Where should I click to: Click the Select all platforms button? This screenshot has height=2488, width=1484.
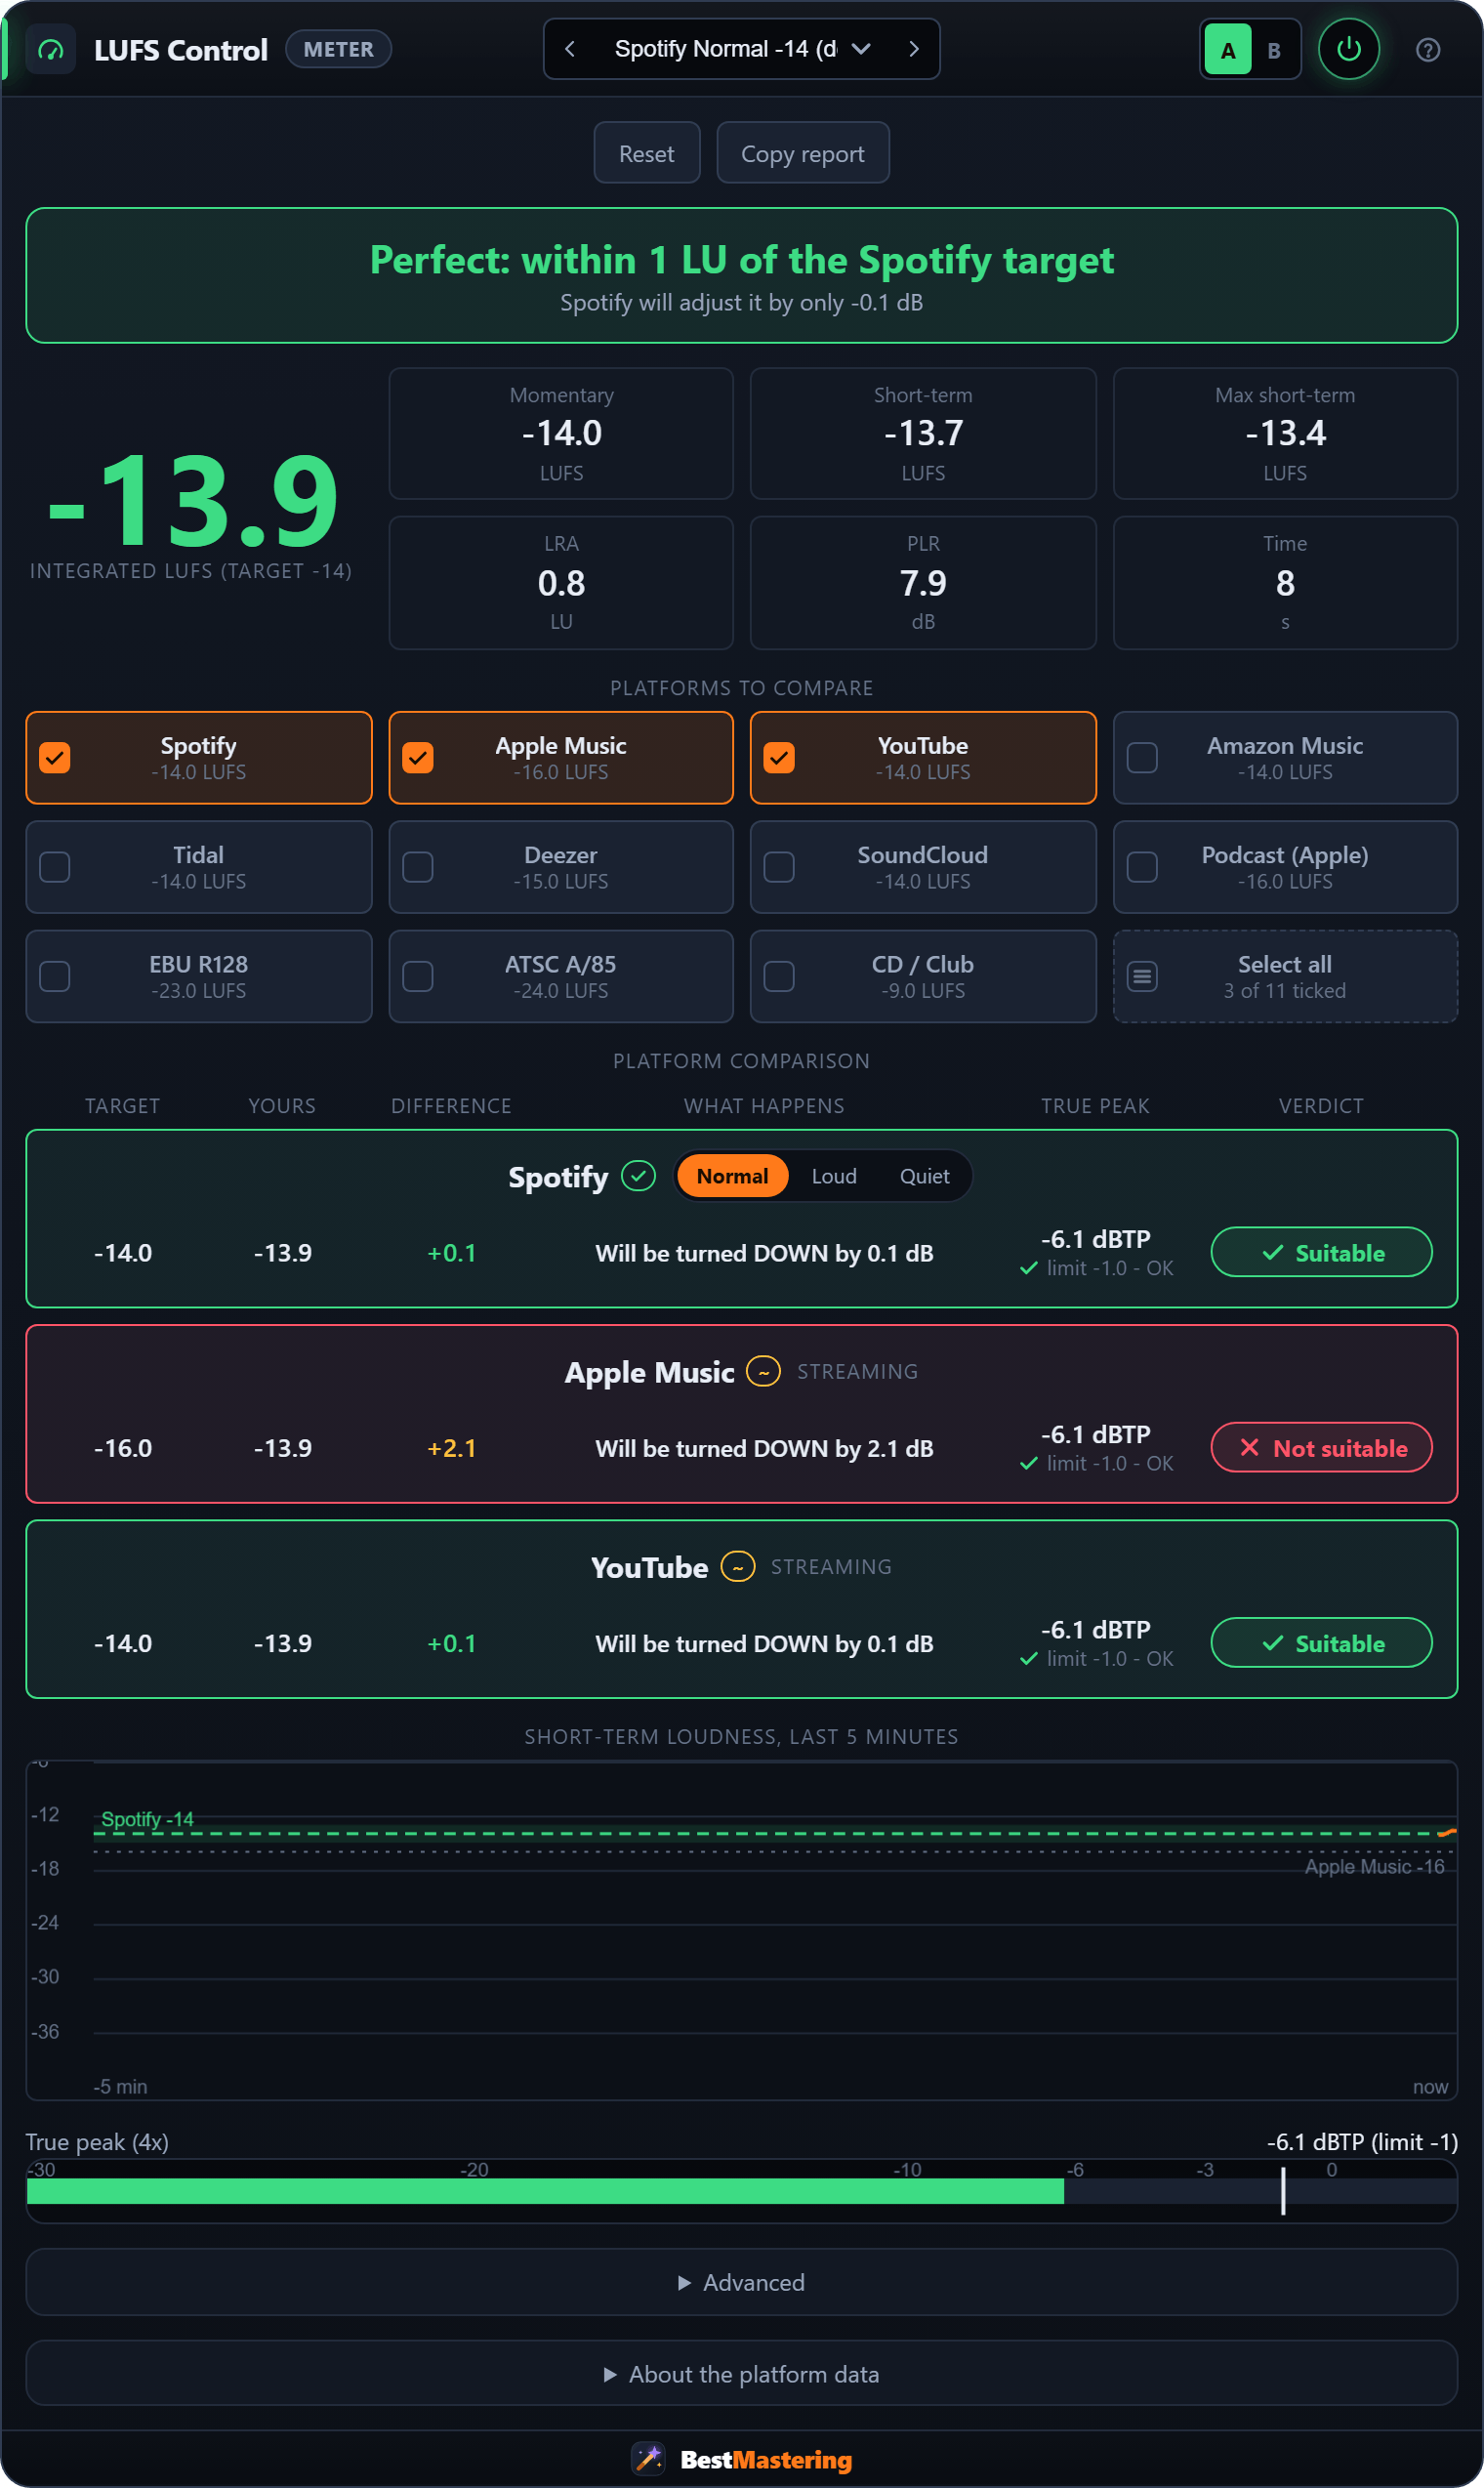pyautogui.click(x=1285, y=976)
